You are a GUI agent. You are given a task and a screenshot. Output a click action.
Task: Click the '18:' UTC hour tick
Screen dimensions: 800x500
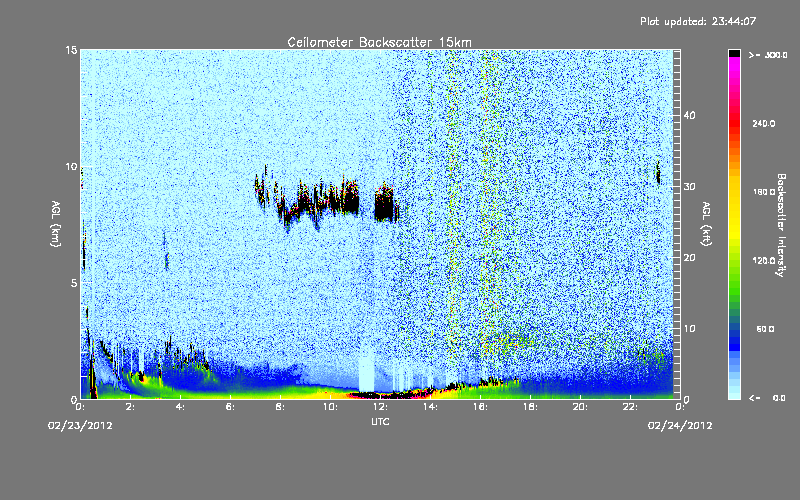tap(530, 407)
